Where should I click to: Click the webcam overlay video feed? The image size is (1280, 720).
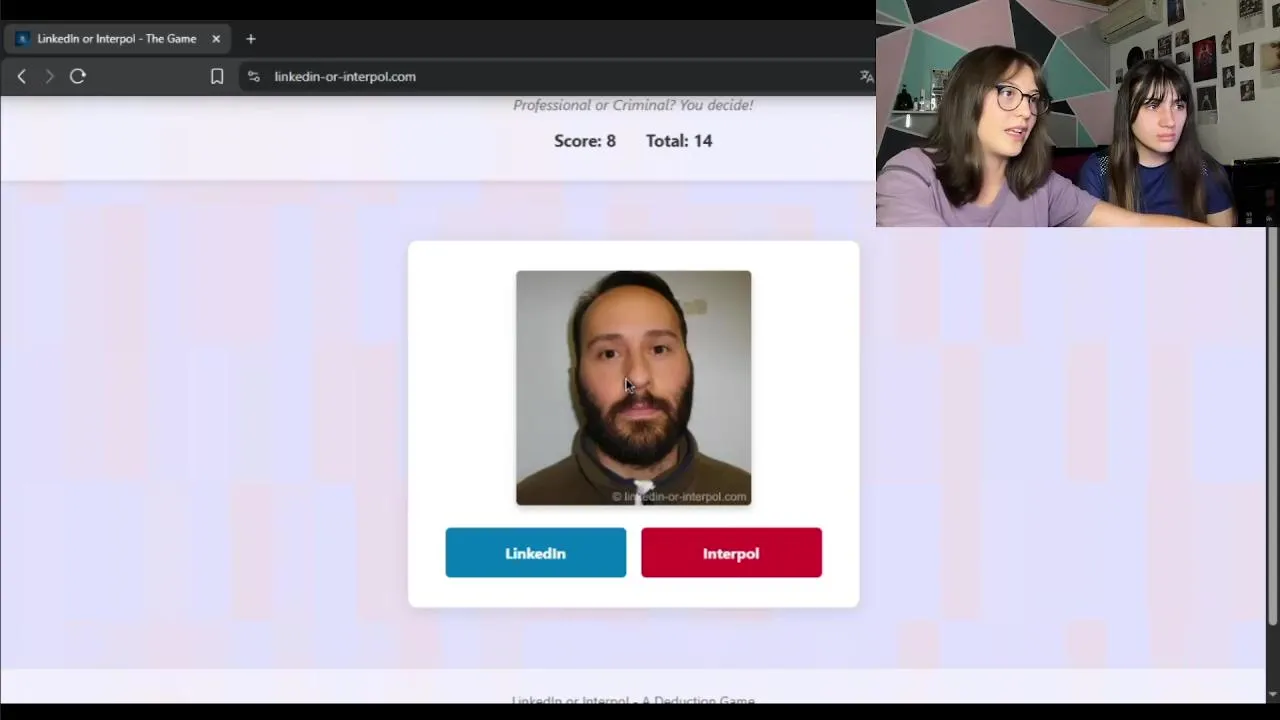click(x=1078, y=113)
